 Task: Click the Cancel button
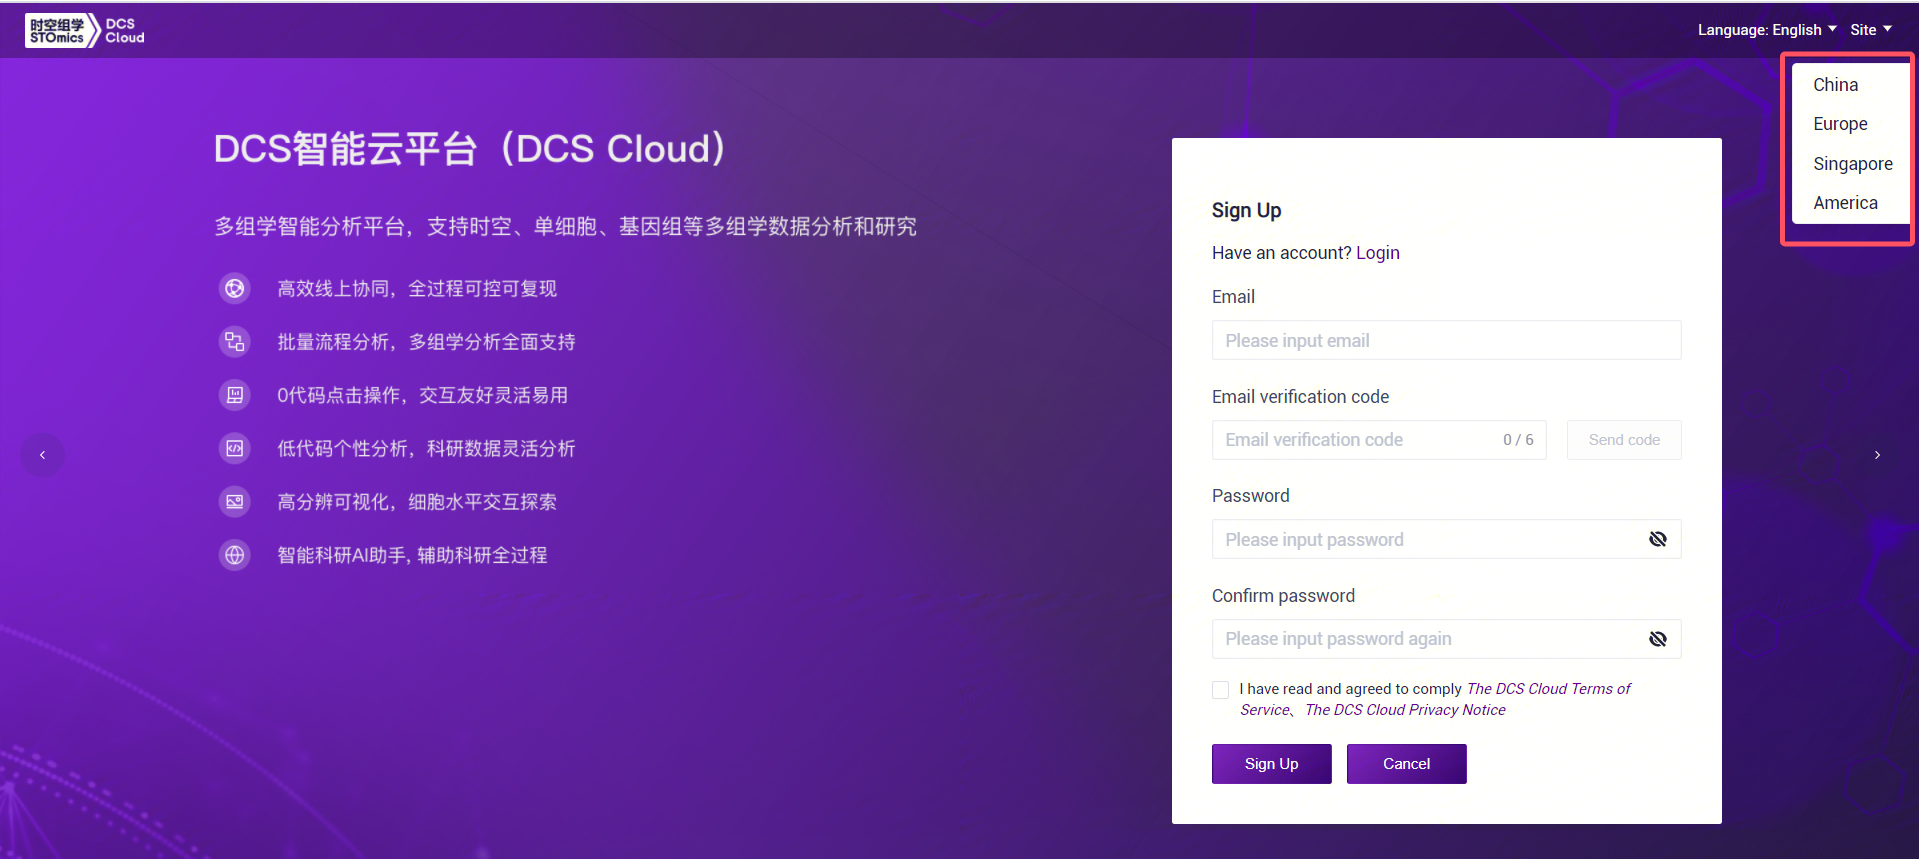(1406, 764)
